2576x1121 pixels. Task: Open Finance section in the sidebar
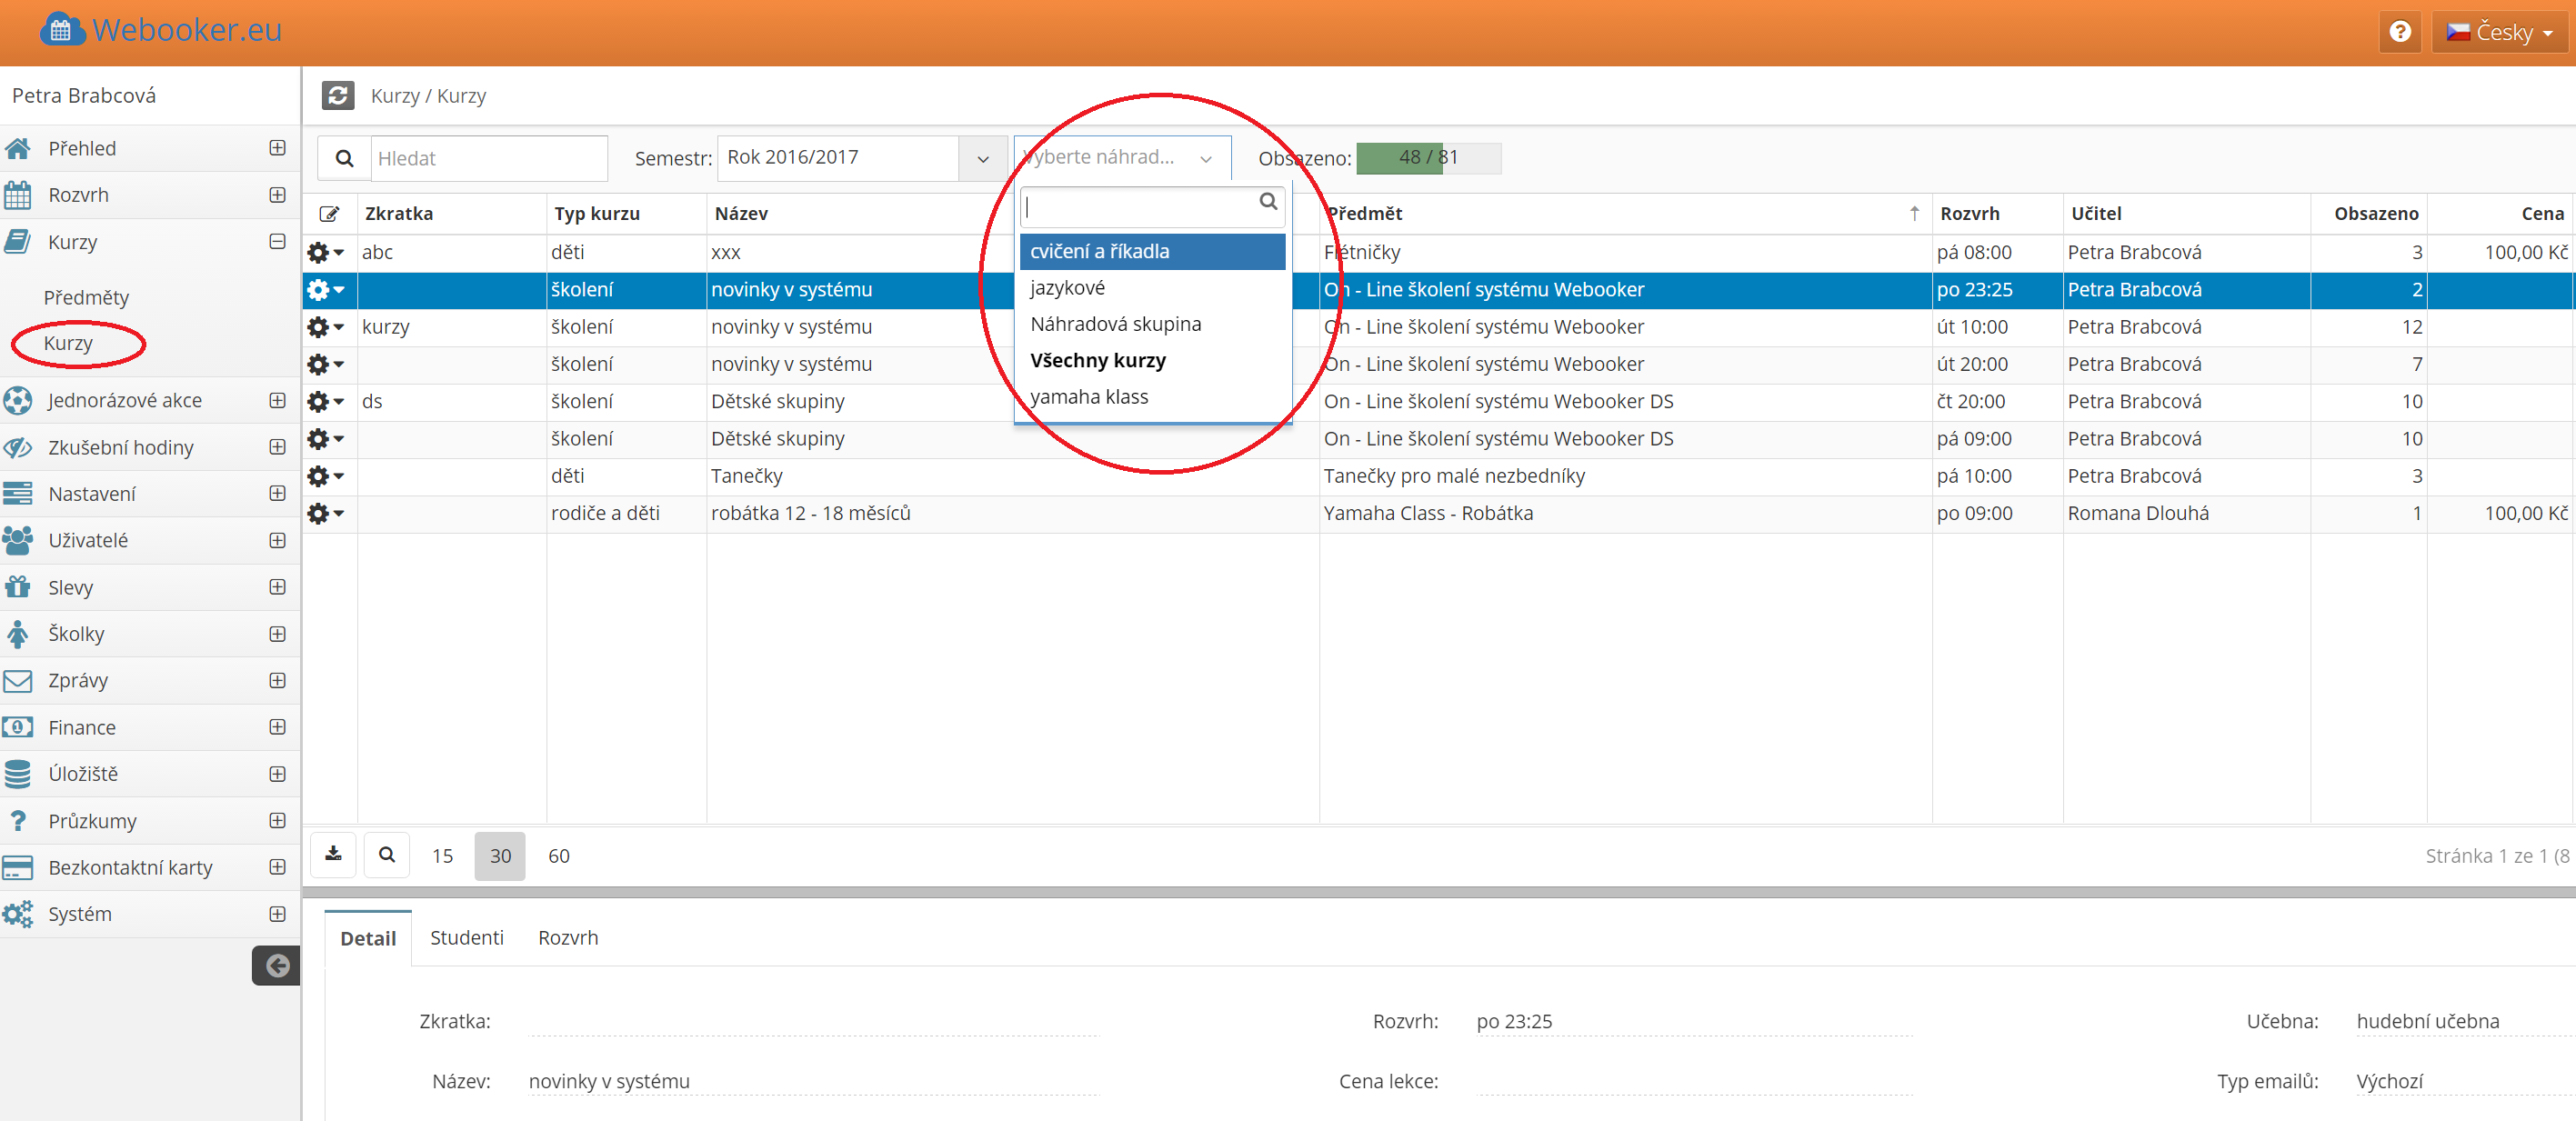click(82, 727)
